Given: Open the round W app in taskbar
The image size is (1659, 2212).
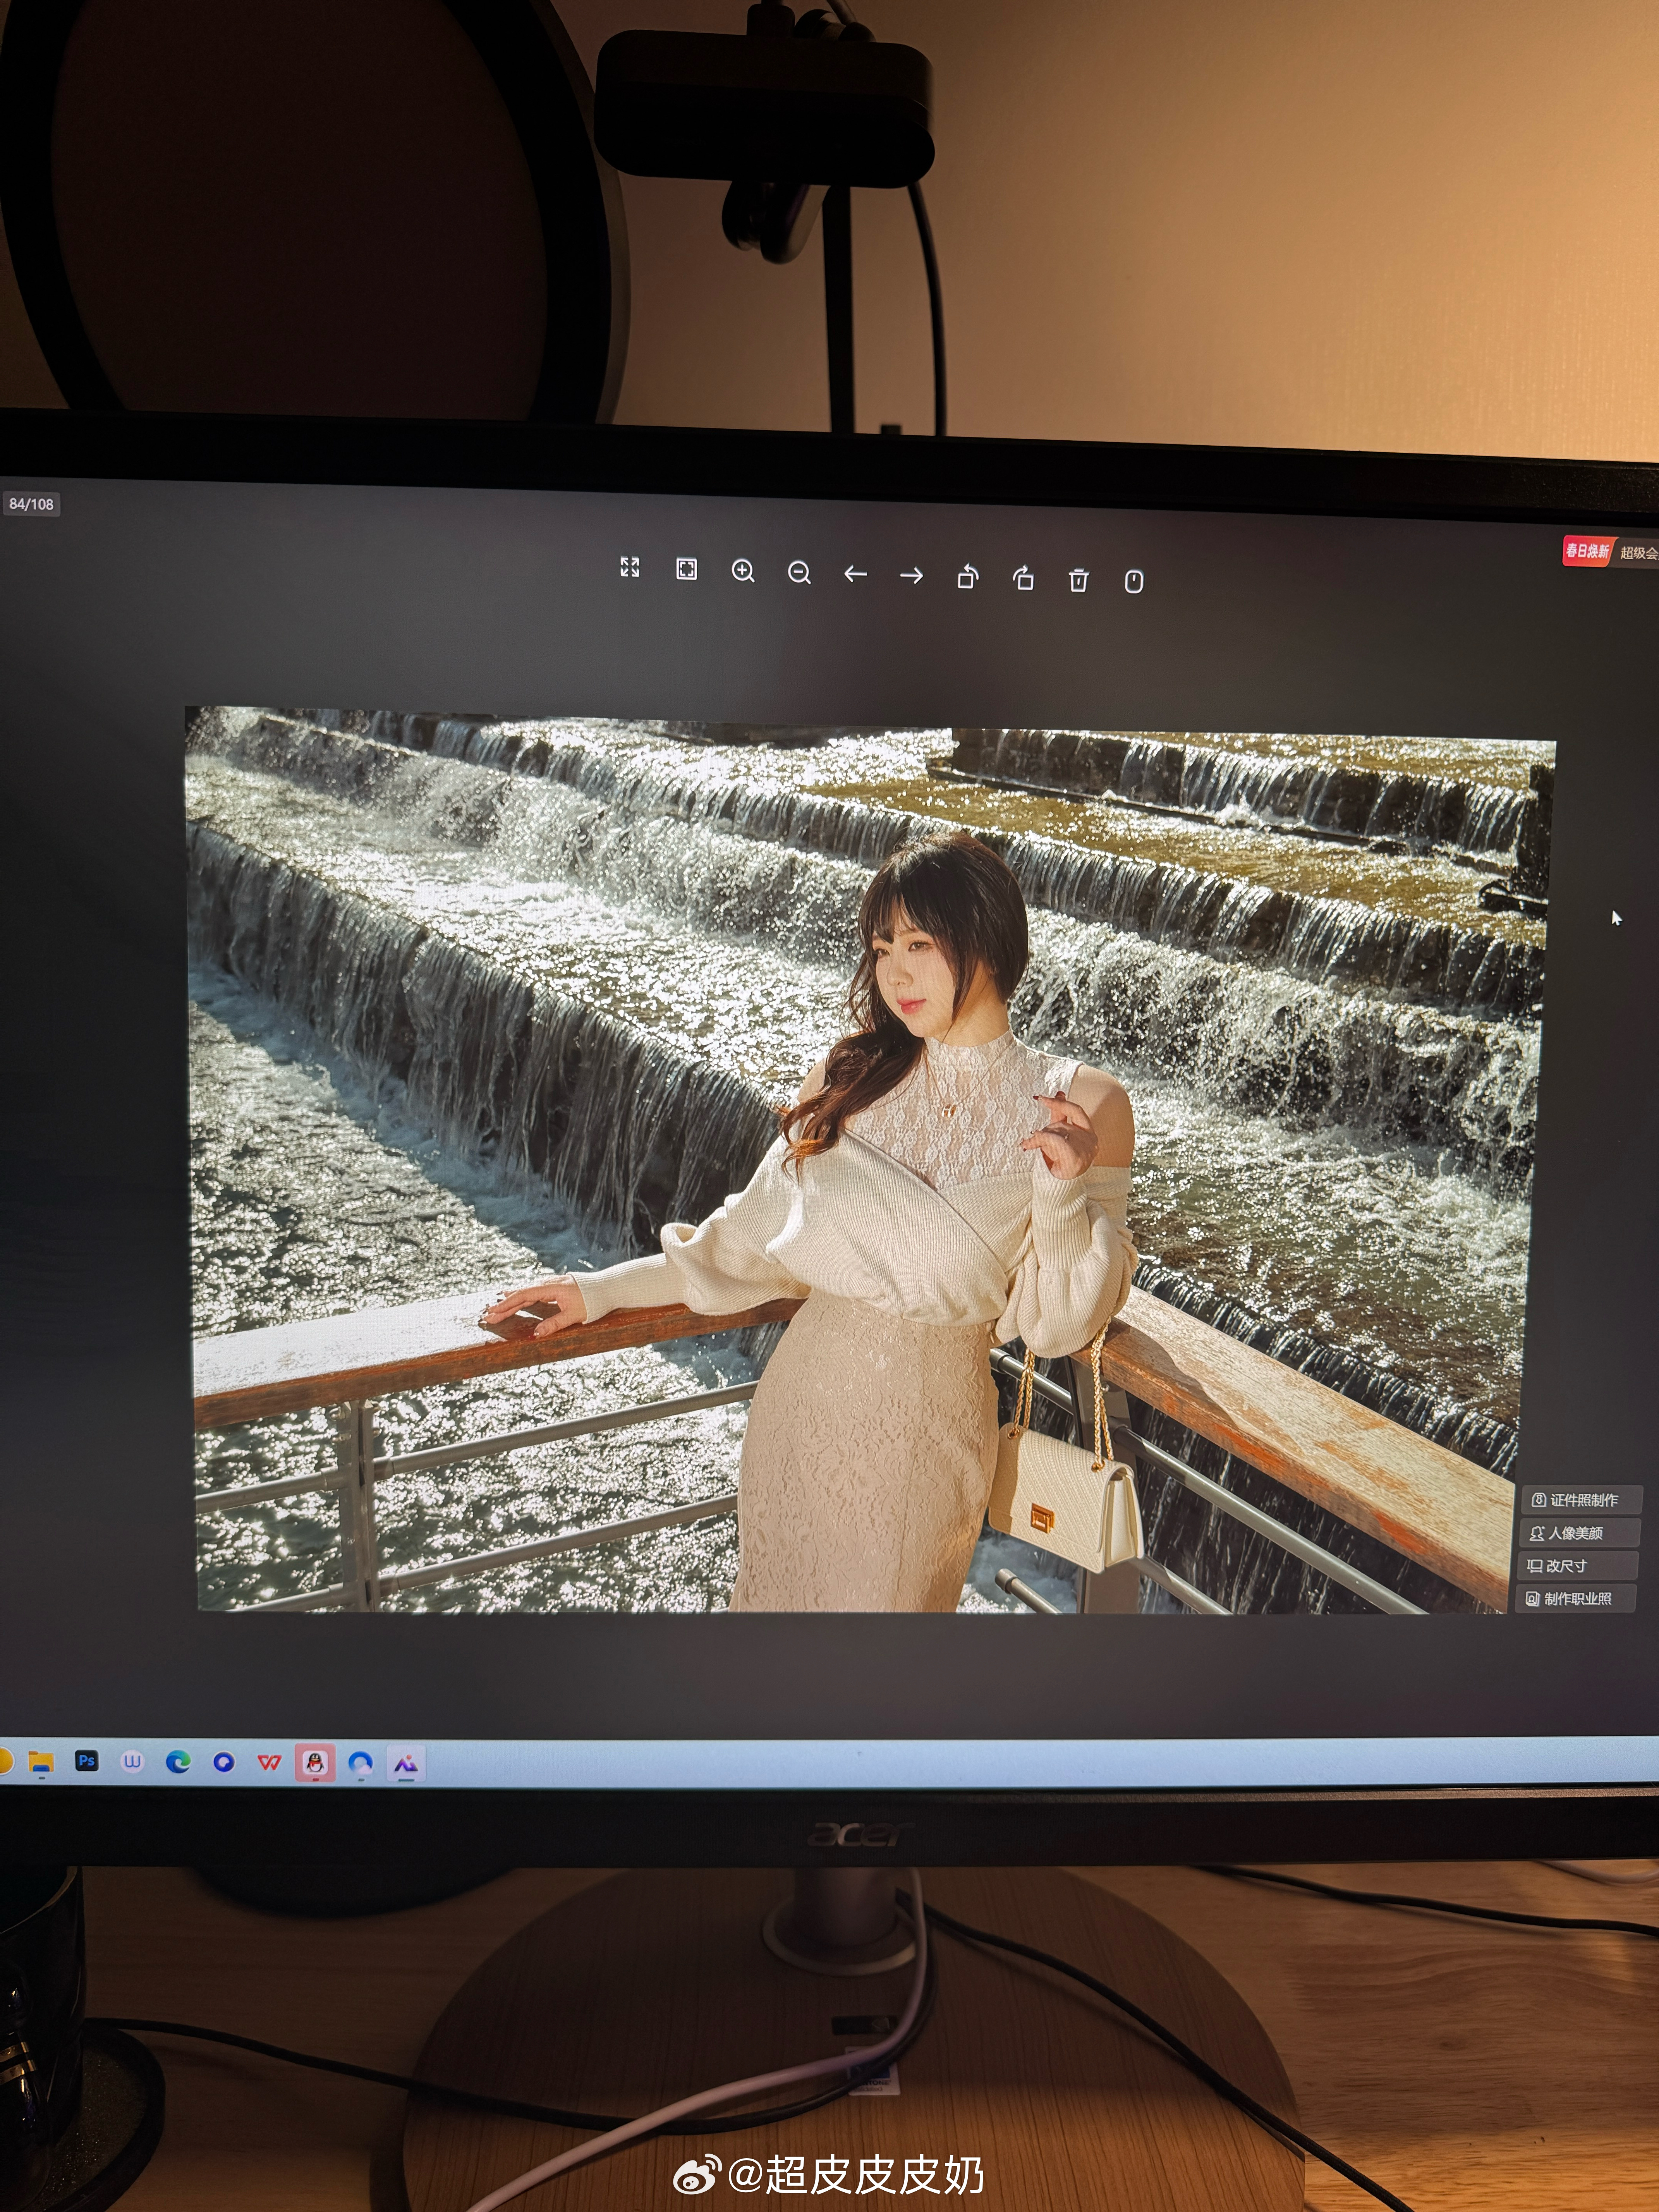Looking at the screenshot, I should [132, 1762].
